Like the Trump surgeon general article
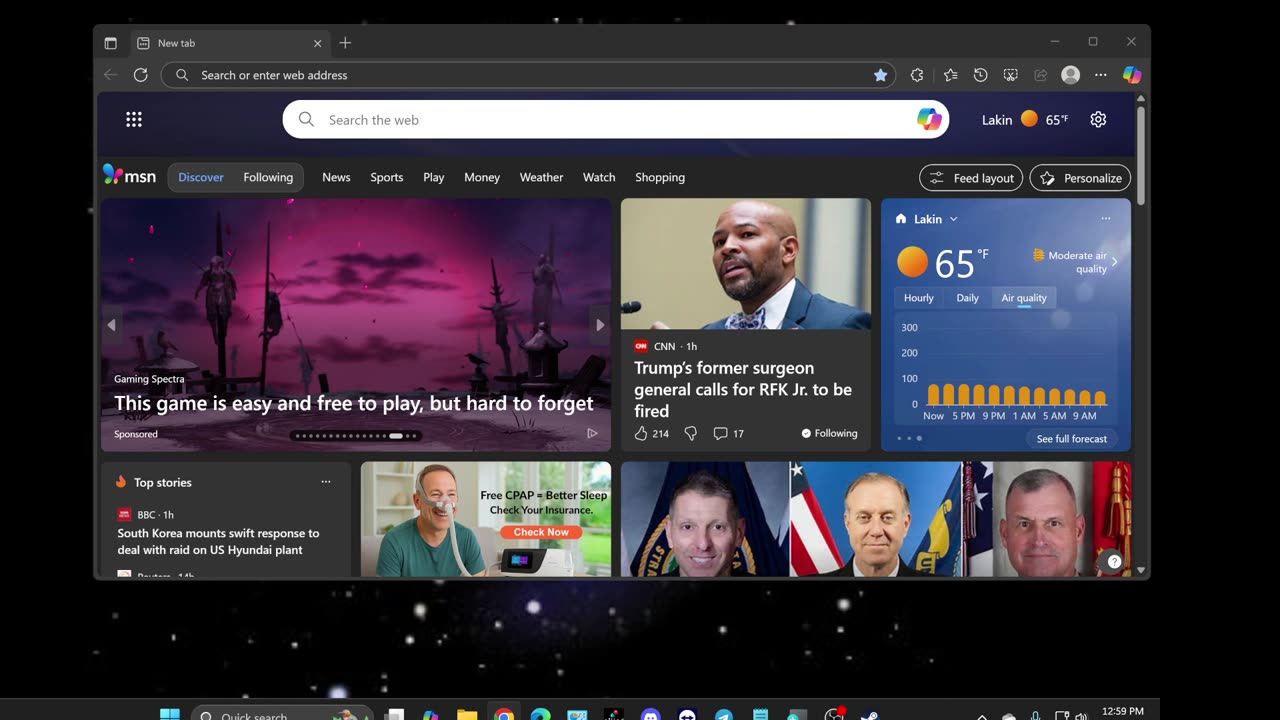Image resolution: width=1280 pixels, height=720 pixels. (x=641, y=433)
